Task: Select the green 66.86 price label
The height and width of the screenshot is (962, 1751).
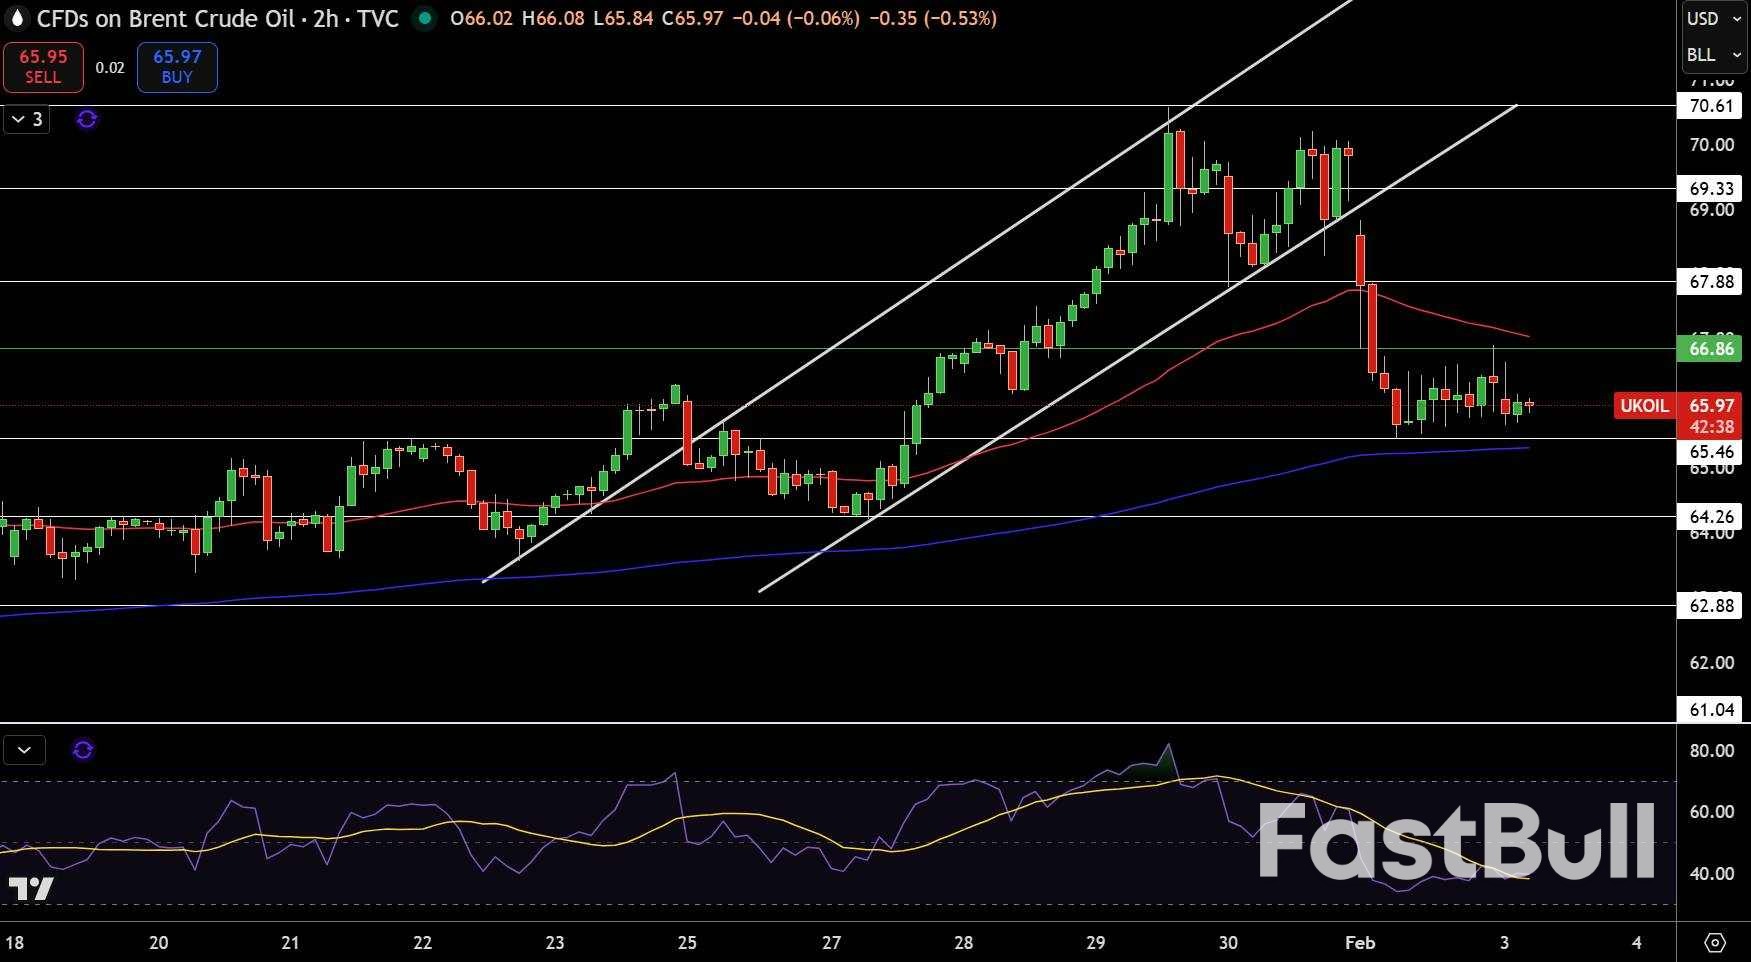Action: coord(1711,349)
